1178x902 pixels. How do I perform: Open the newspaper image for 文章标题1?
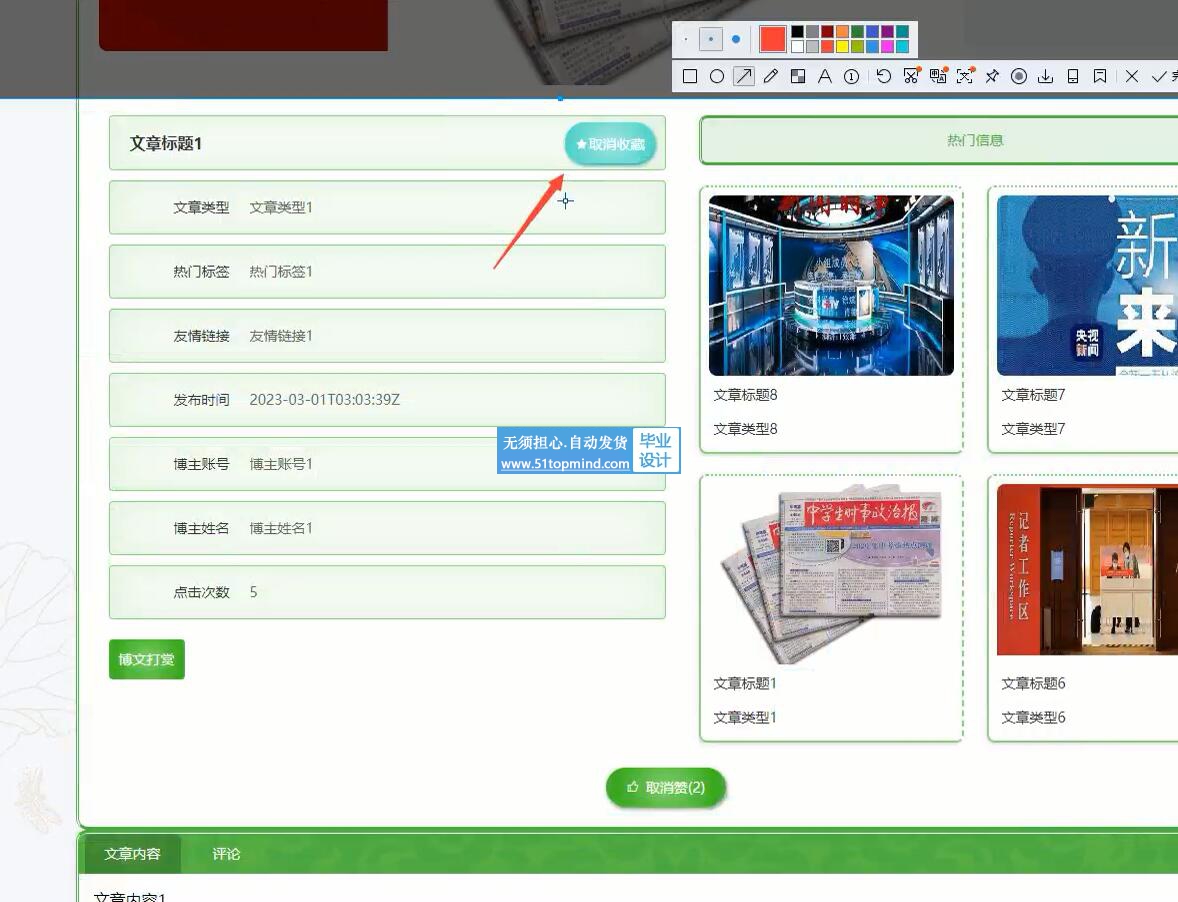[831, 574]
